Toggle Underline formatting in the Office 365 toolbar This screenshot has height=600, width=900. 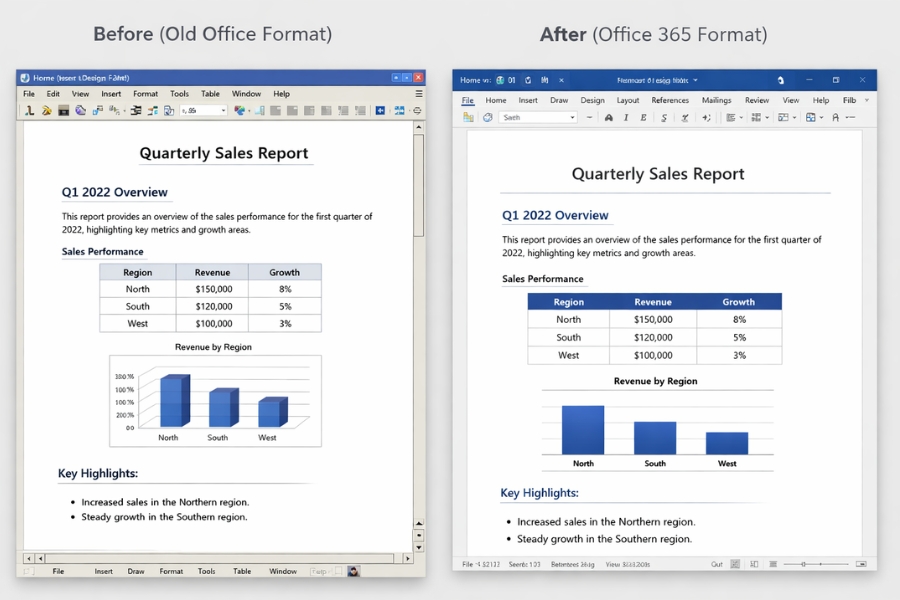[x=643, y=117]
